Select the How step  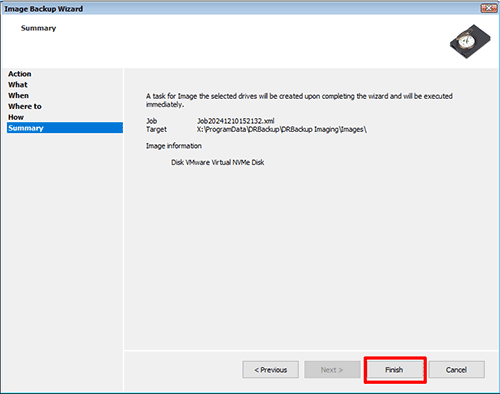tap(16, 117)
